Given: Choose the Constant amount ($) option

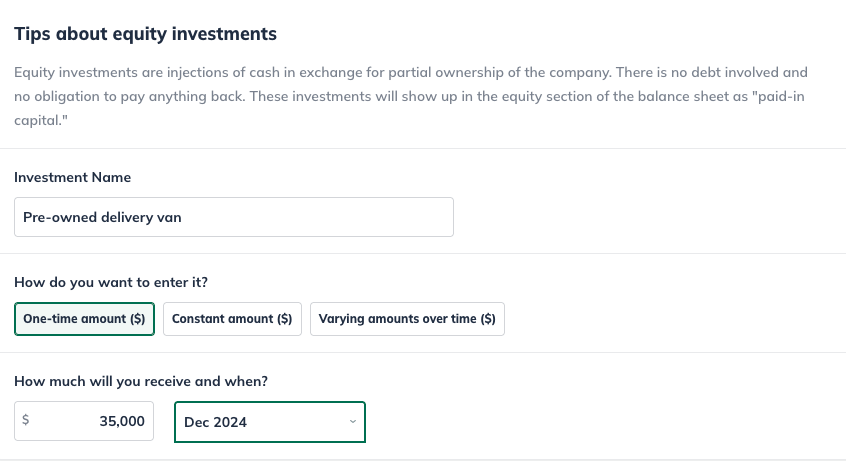Looking at the screenshot, I should pyautogui.click(x=232, y=319).
